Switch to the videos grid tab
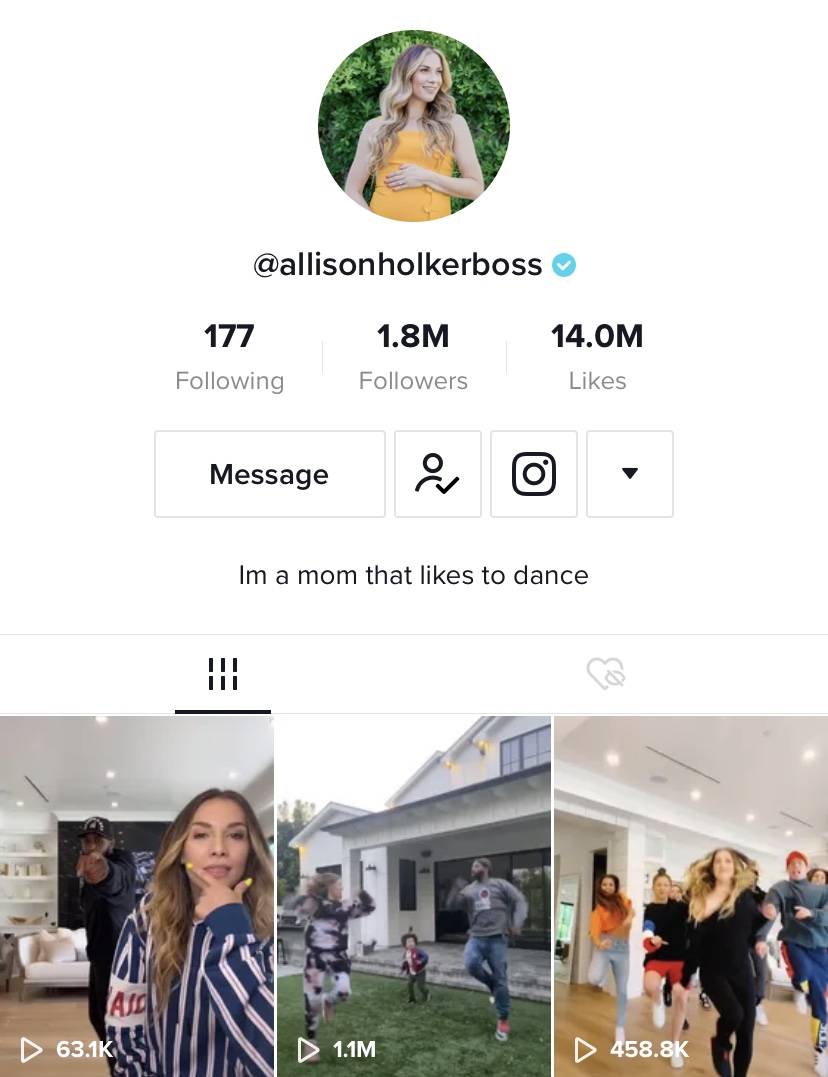This screenshot has height=1077, width=828. click(x=223, y=674)
